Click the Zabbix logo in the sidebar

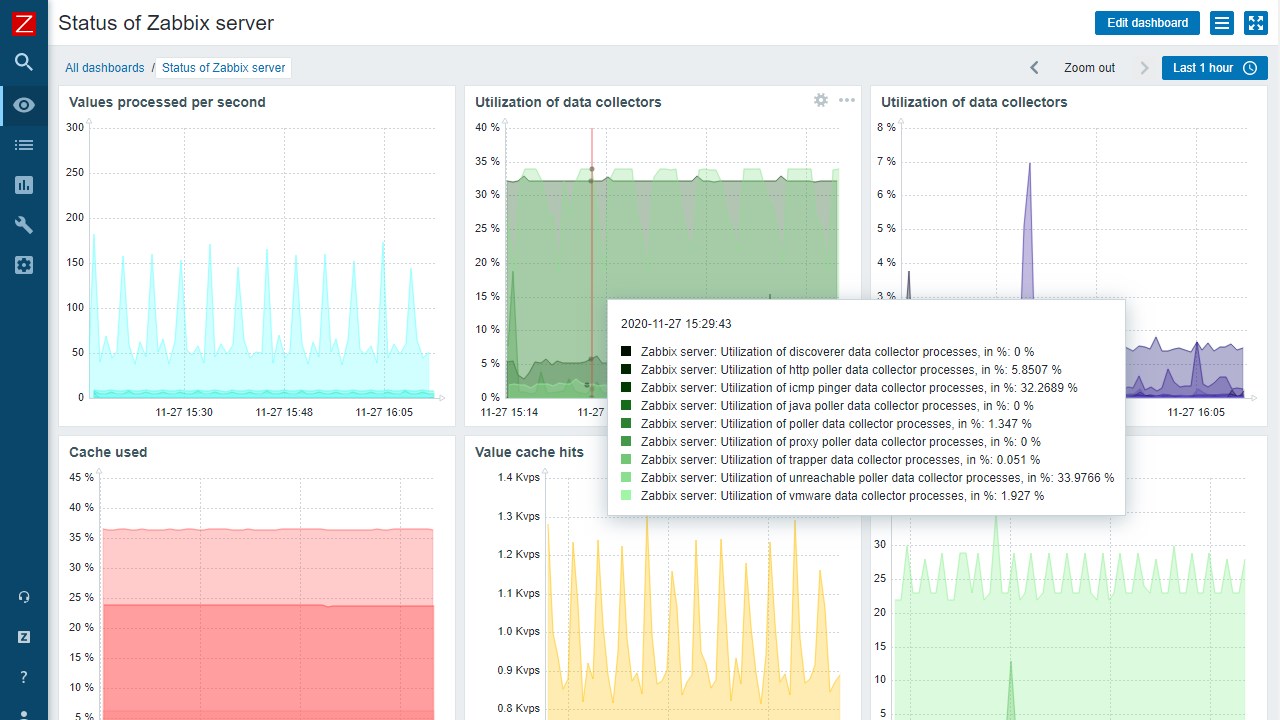point(24,24)
